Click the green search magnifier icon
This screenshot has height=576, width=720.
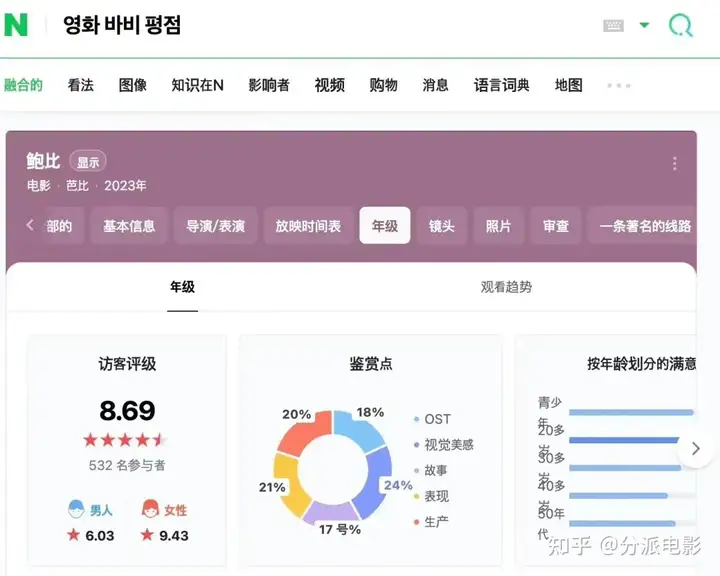(681, 25)
